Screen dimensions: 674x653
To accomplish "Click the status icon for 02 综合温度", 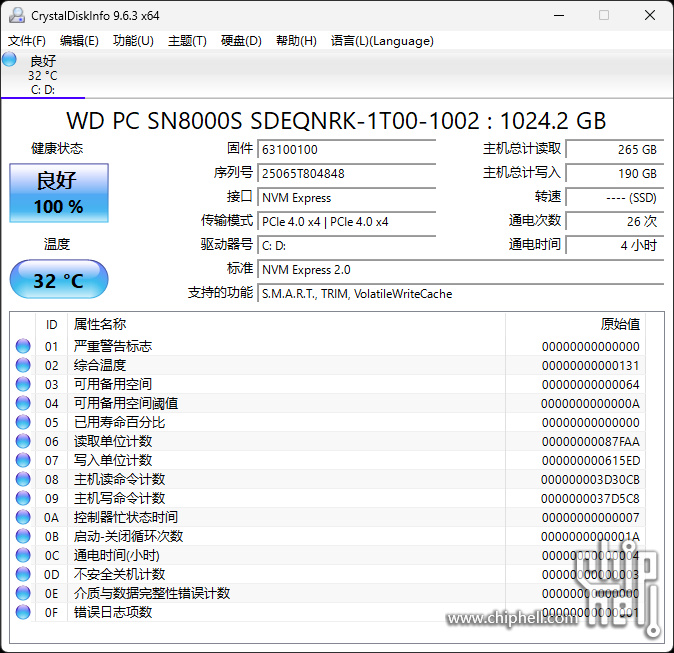I will tap(23, 365).
